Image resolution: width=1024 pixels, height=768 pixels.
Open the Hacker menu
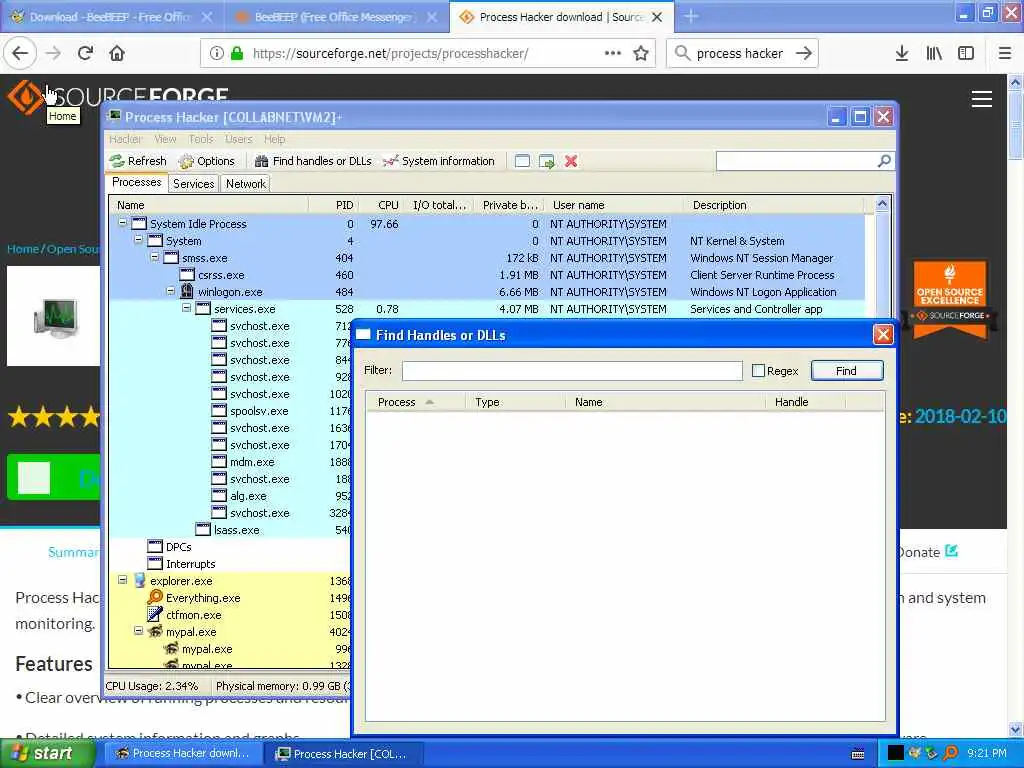[x=125, y=139]
